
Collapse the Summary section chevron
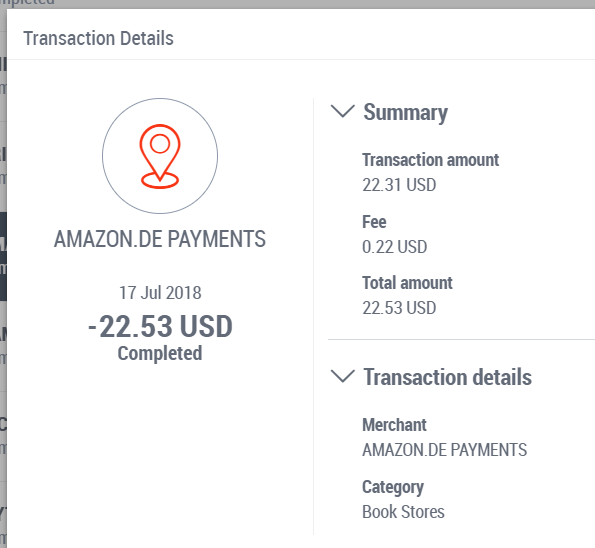[x=343, y=111]
